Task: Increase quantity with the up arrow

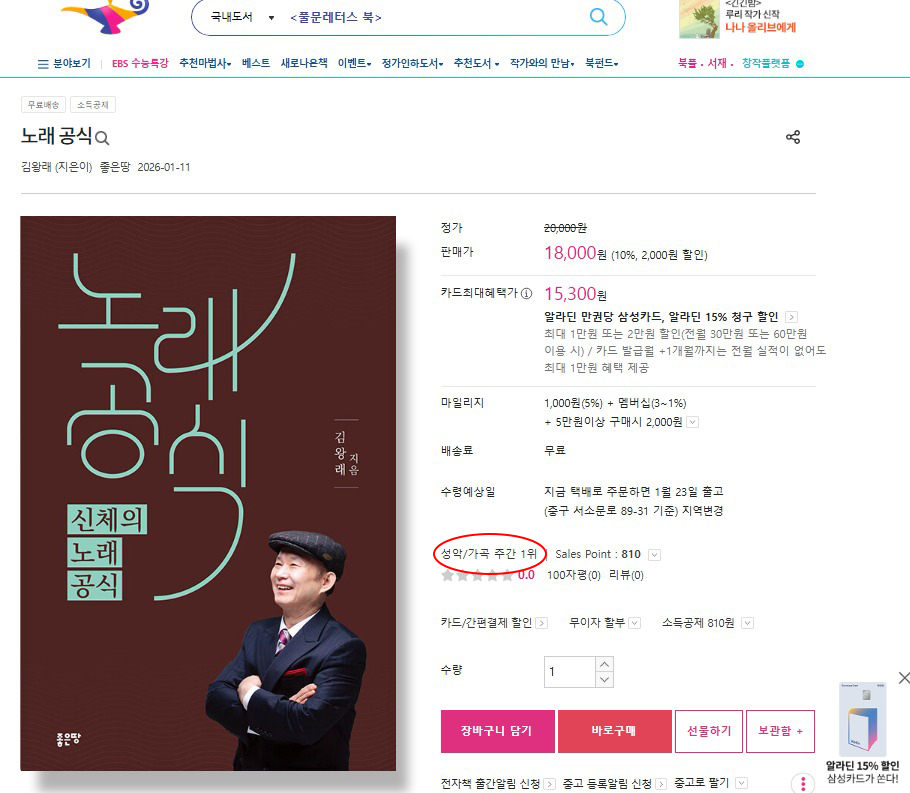Action: (604, 664)
